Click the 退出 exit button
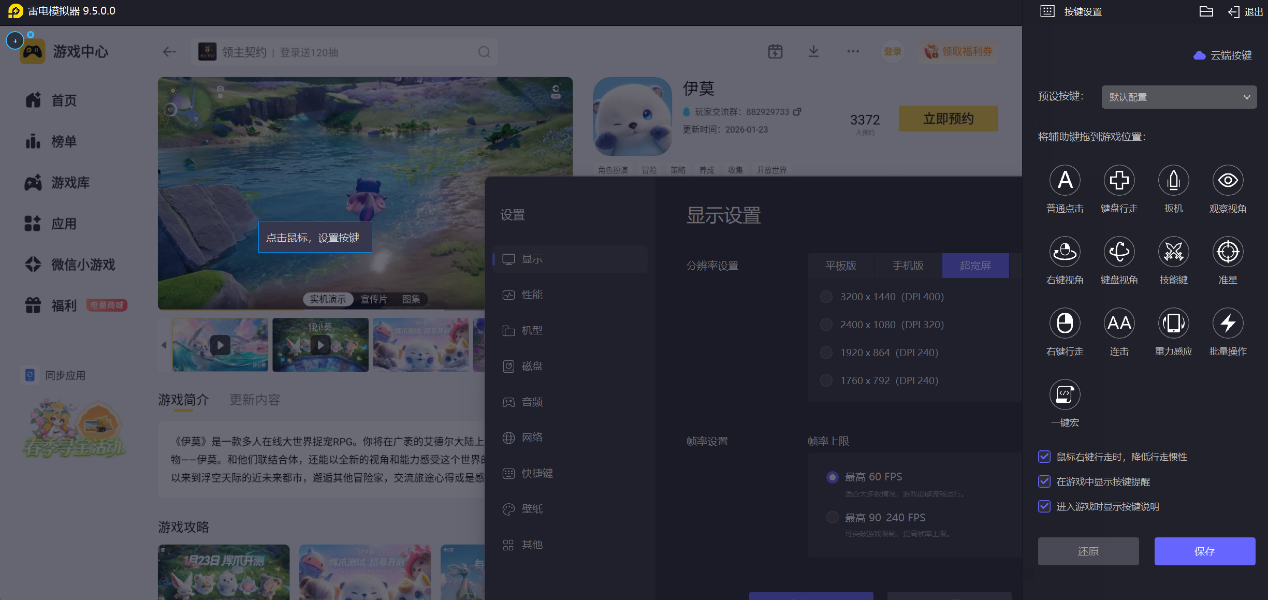The image size is (1268, 600). click(1245, 11)
